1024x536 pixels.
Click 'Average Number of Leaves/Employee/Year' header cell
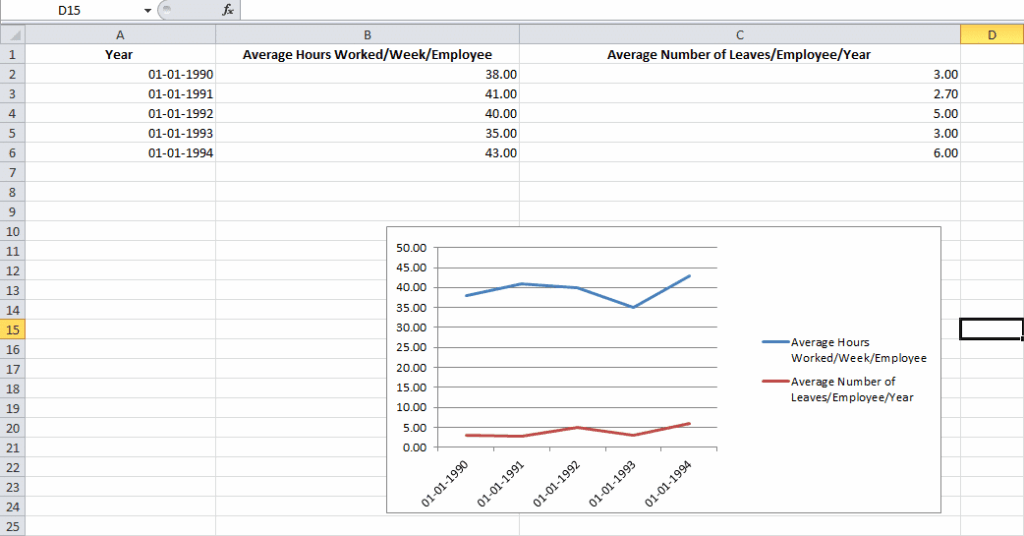[739, 54]
